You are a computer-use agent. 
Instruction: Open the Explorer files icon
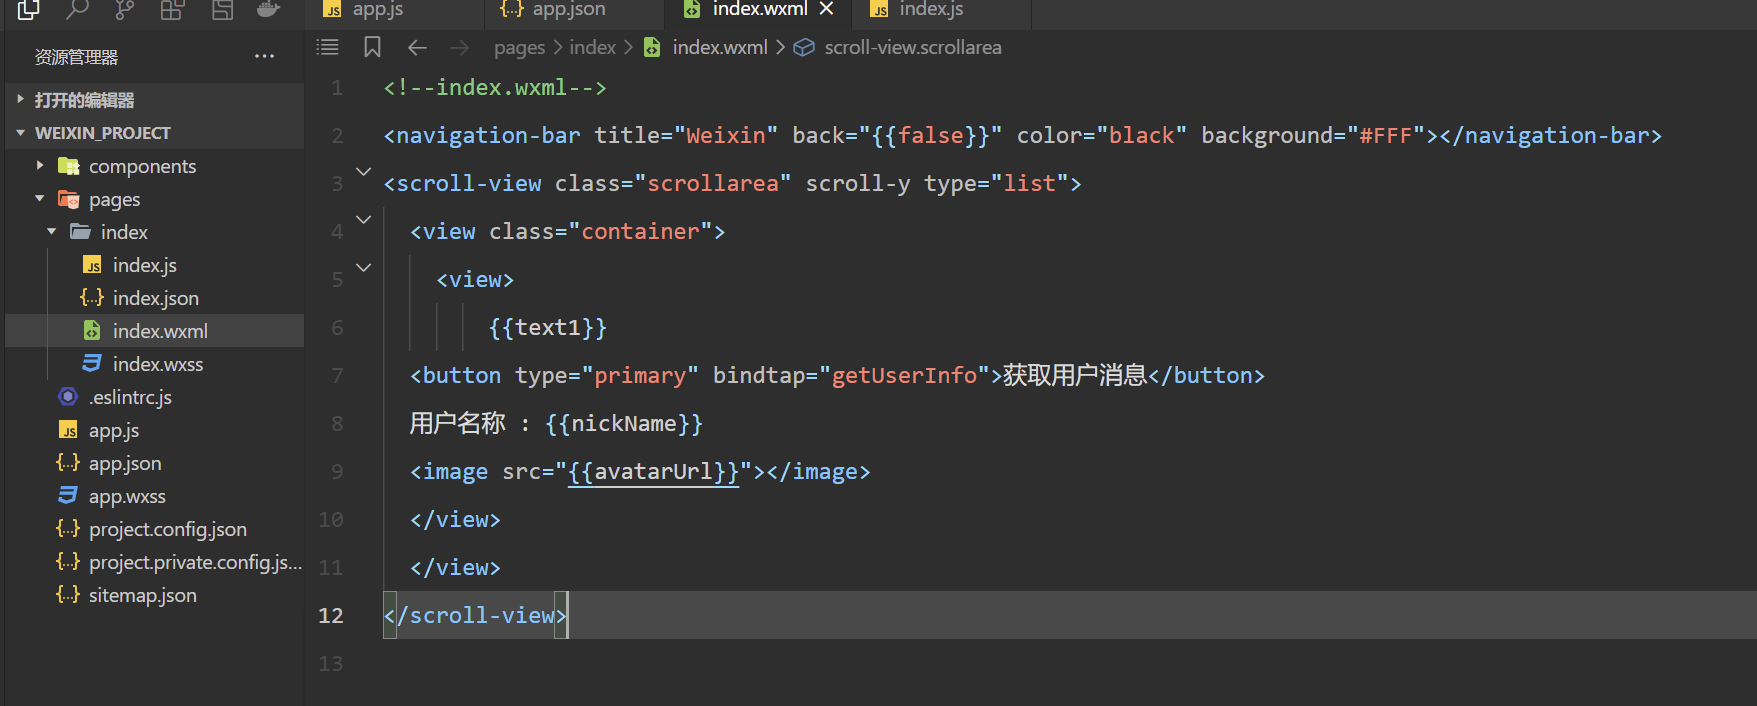pyautogui.click(x=29, y=9)
